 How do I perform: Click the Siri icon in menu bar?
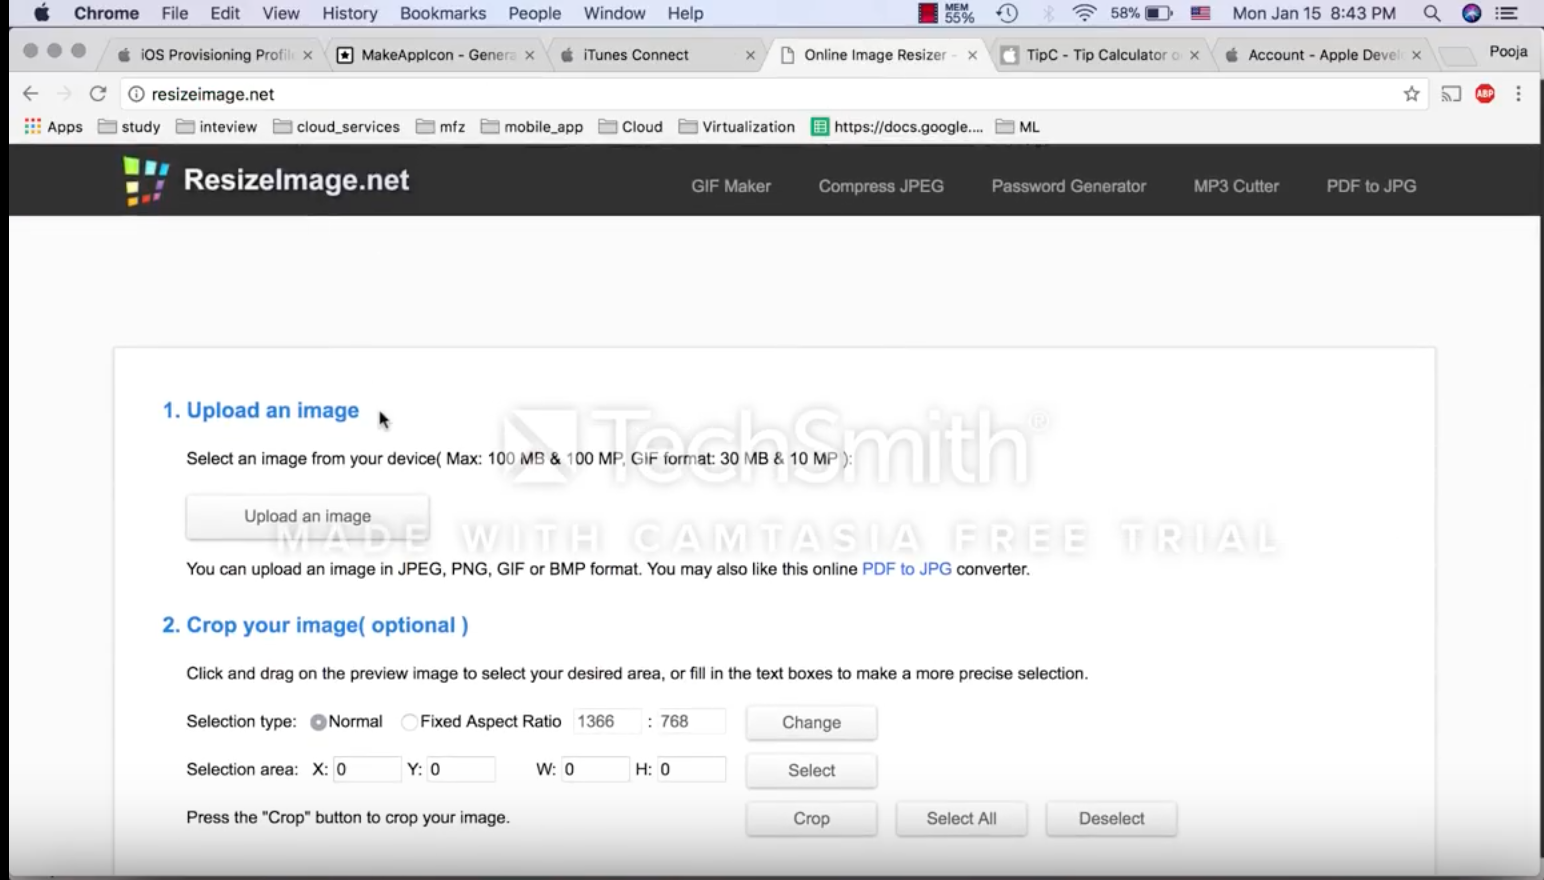point(1471,13)
